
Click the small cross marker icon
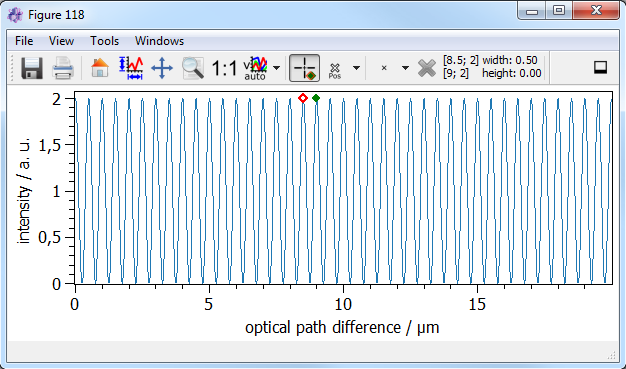coord(384,68)
